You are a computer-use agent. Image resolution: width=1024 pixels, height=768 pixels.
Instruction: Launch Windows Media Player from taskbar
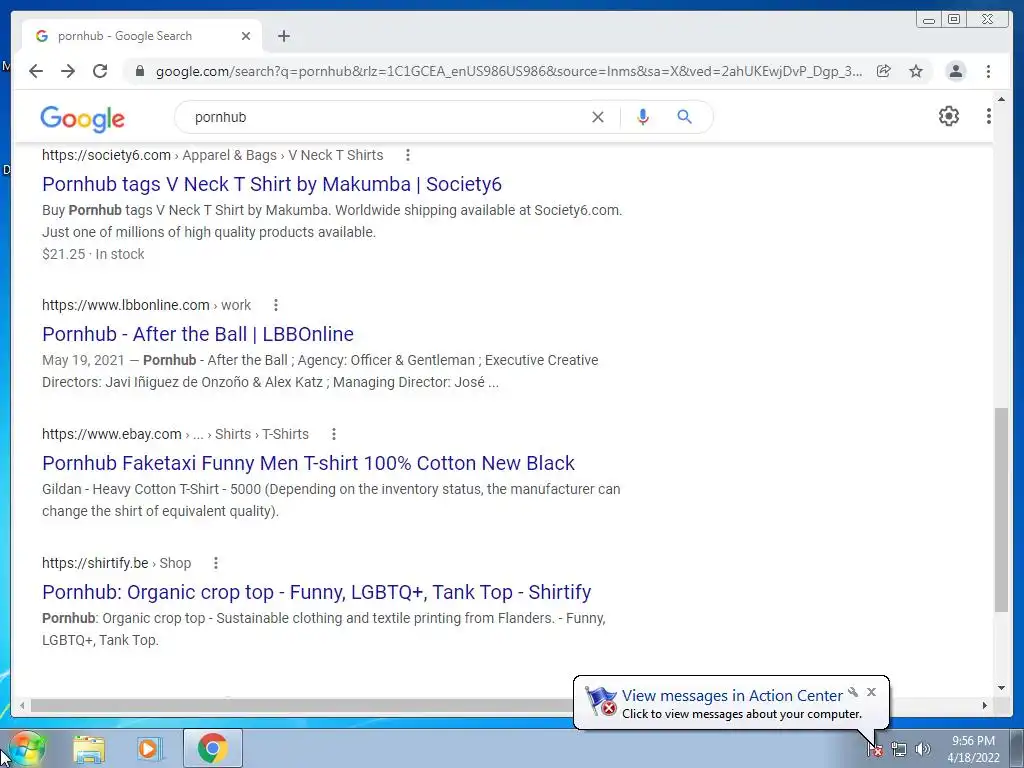pos(150,749)
